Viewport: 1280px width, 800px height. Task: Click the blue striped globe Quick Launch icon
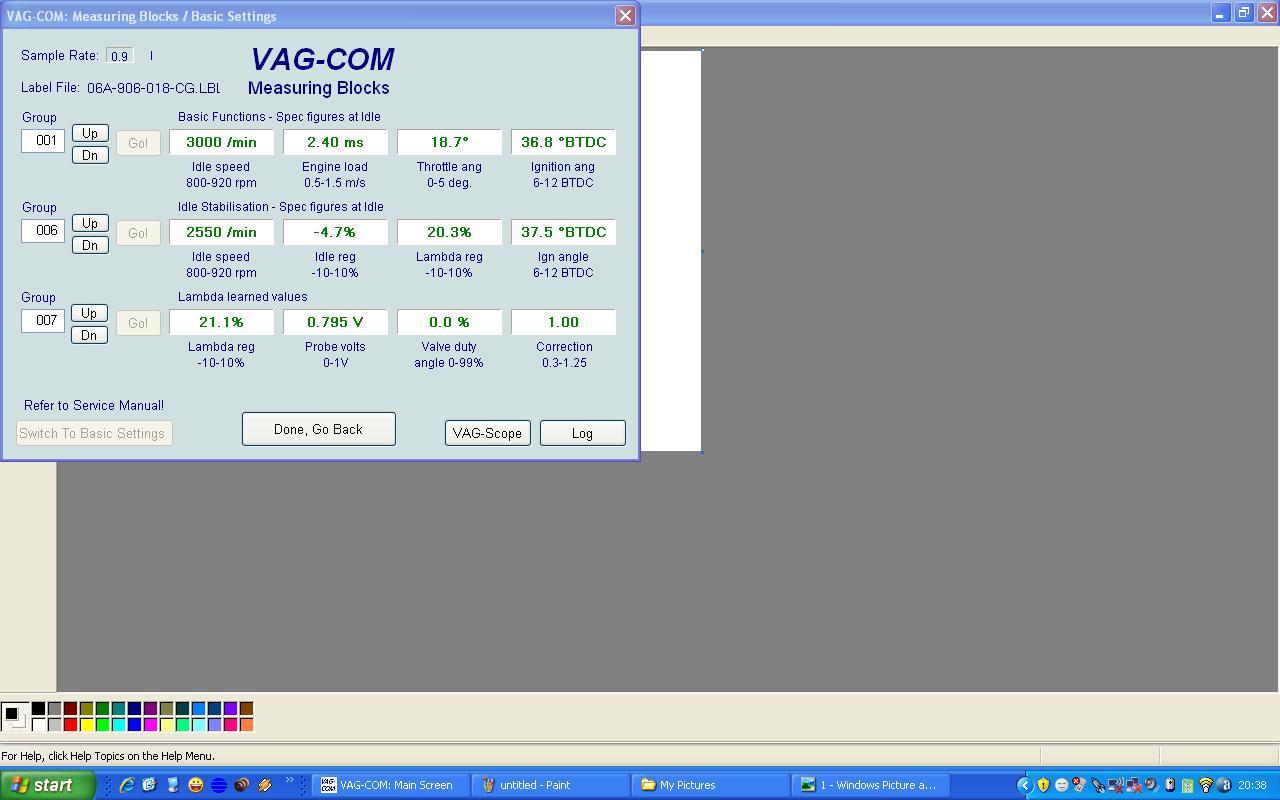pyautogui.click(x=218, y=785)
